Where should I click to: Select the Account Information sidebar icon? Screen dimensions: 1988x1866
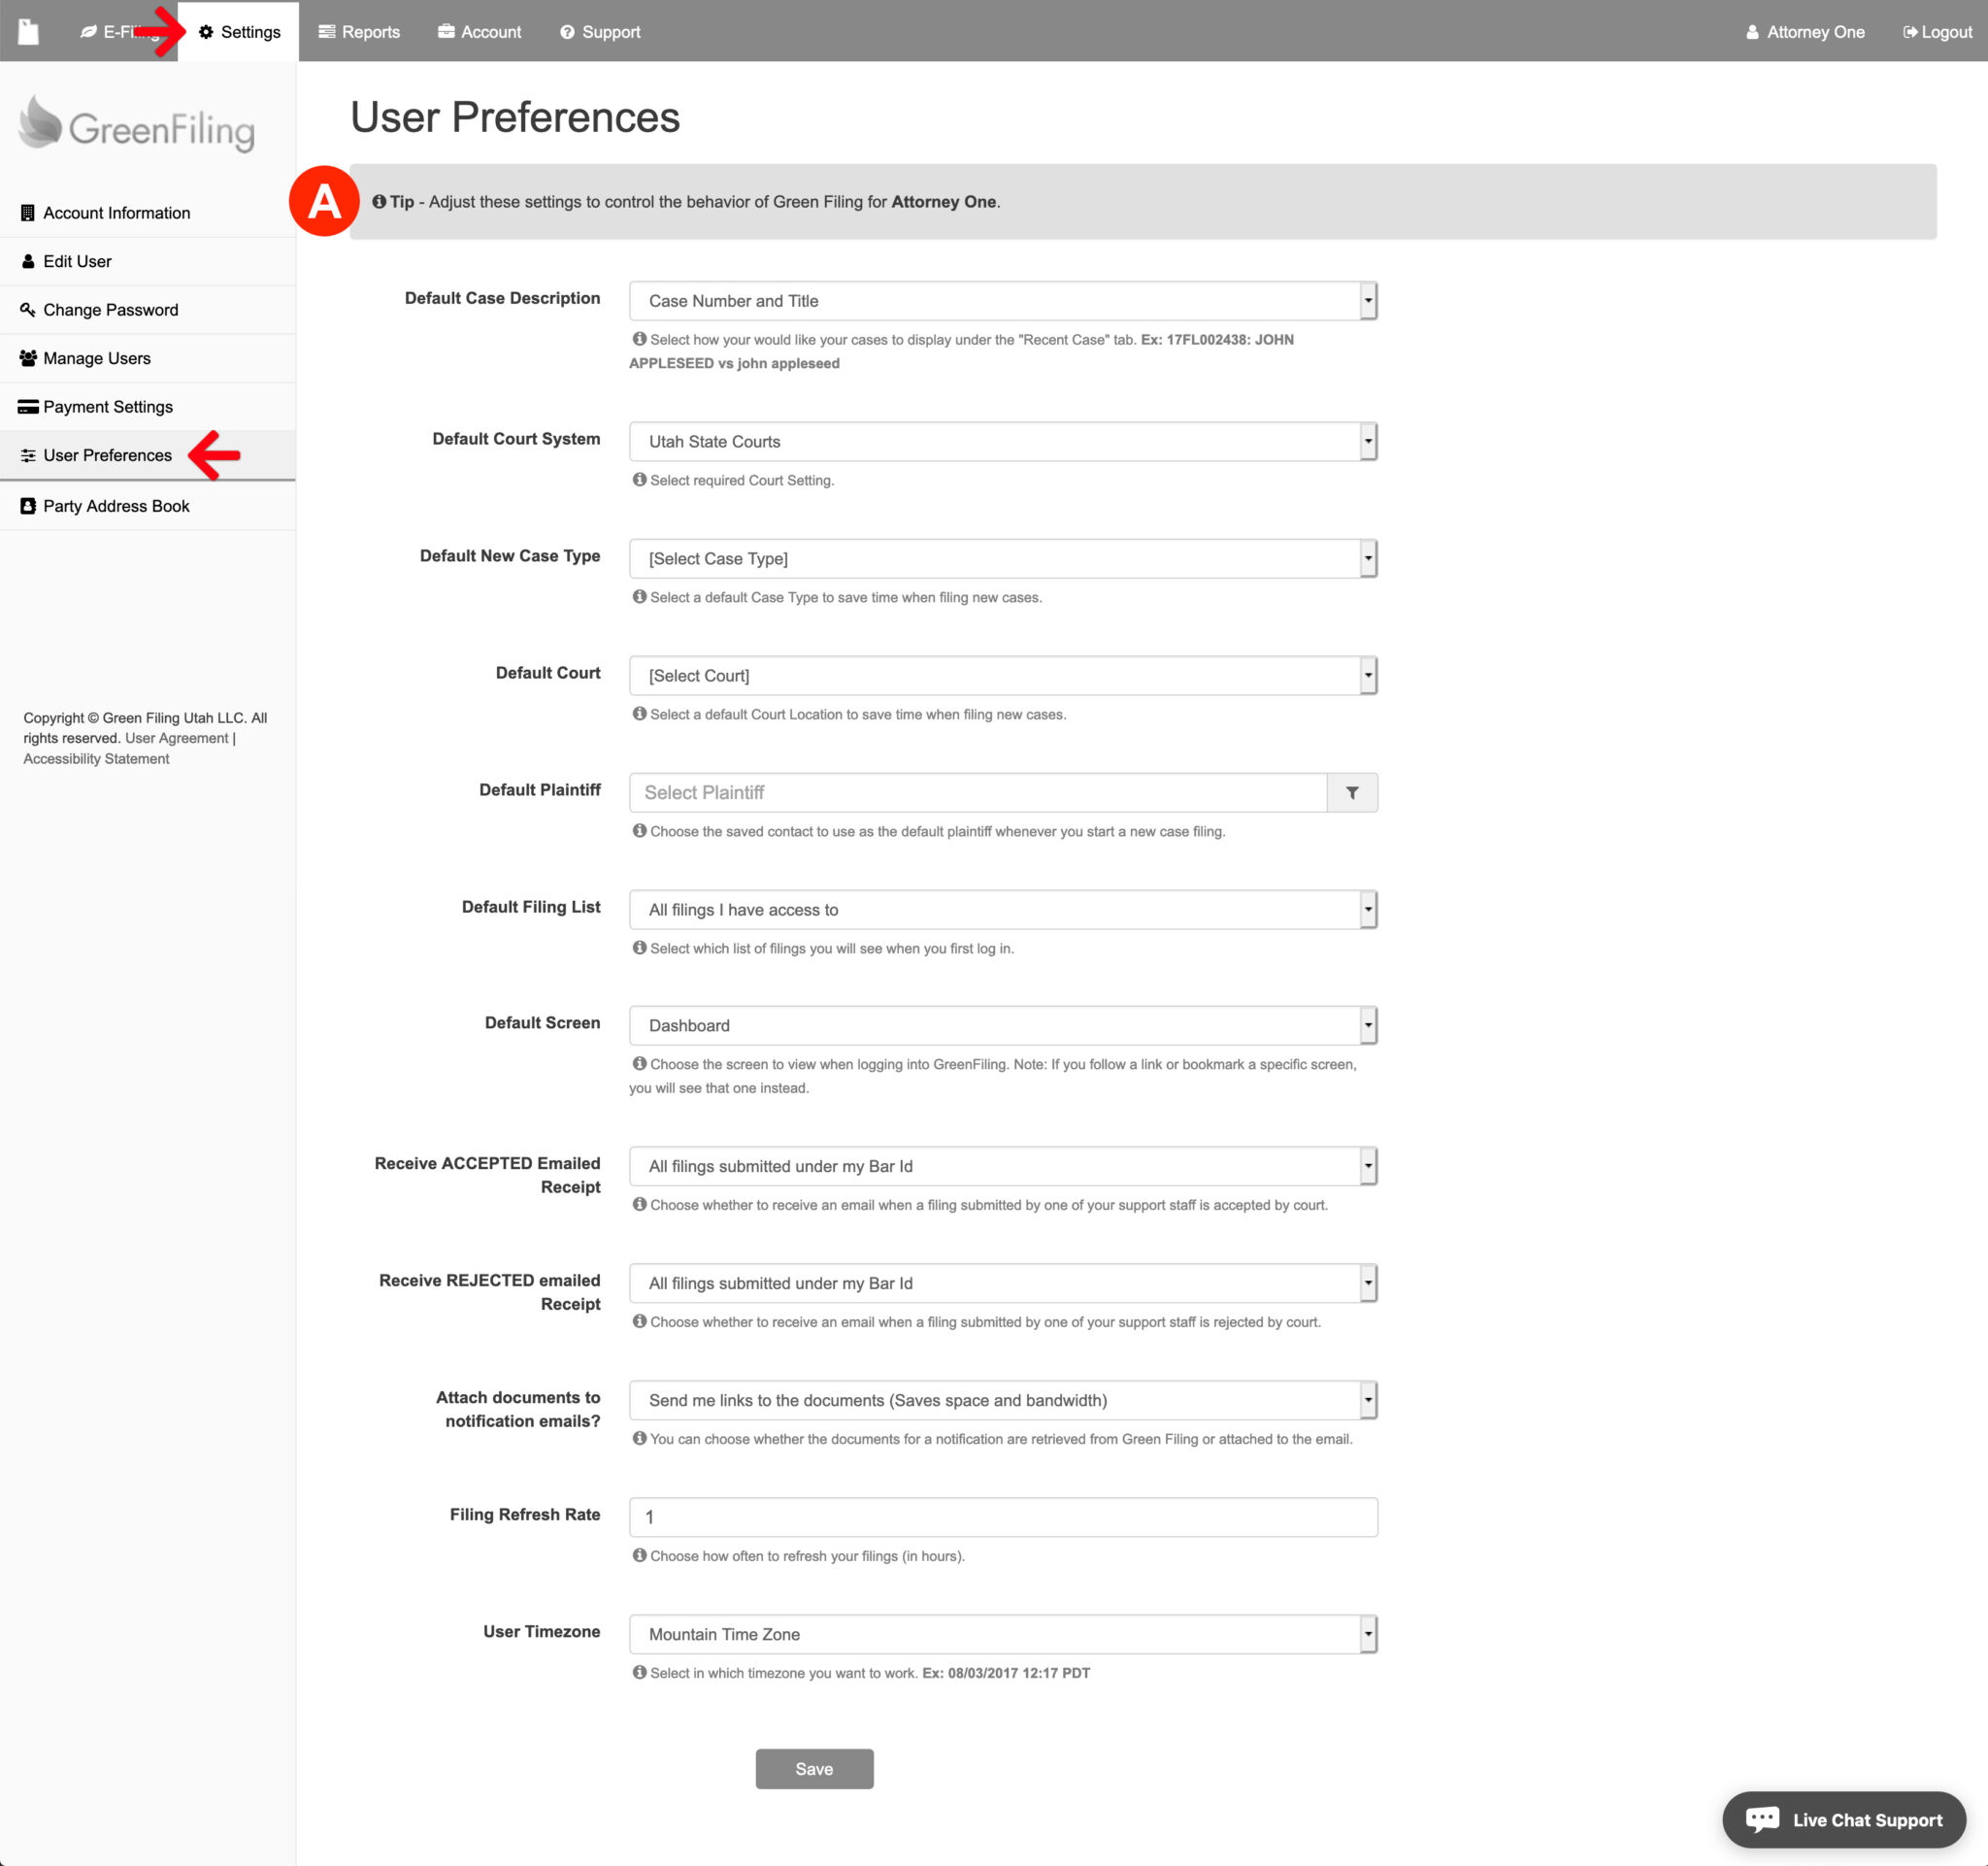coord(28,212)
